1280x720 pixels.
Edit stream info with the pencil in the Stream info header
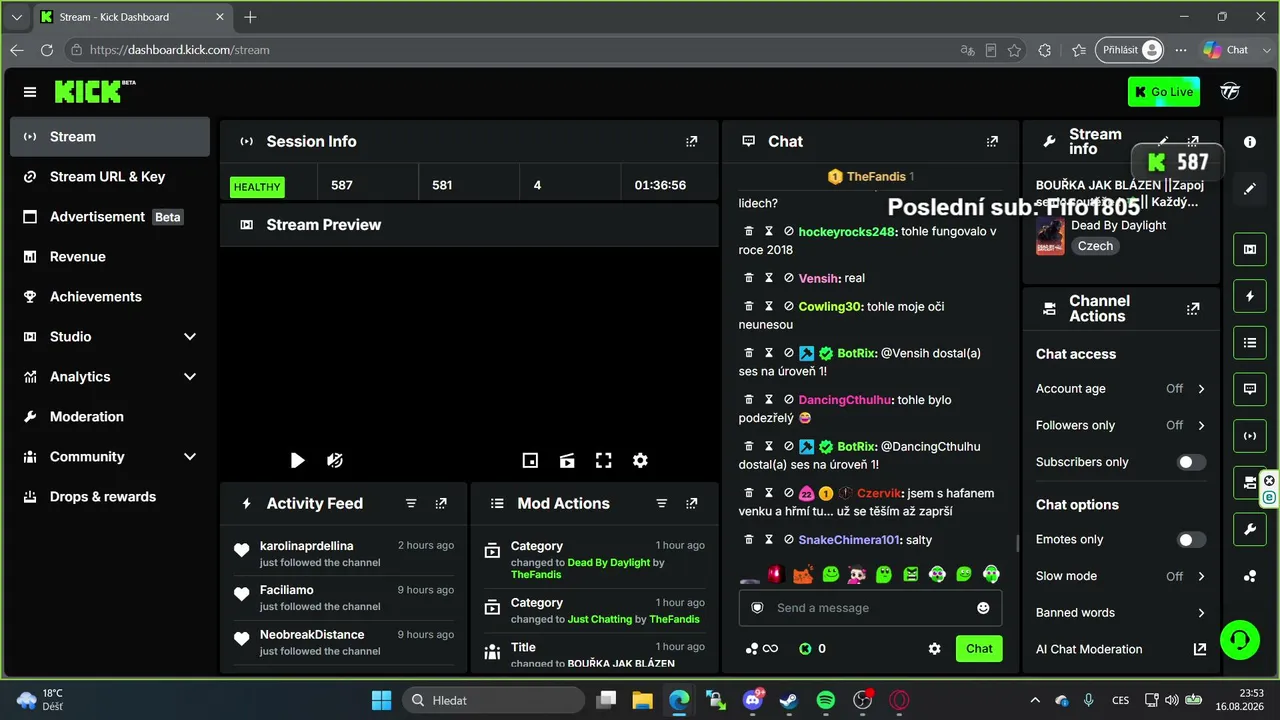tap(1163, 142)
